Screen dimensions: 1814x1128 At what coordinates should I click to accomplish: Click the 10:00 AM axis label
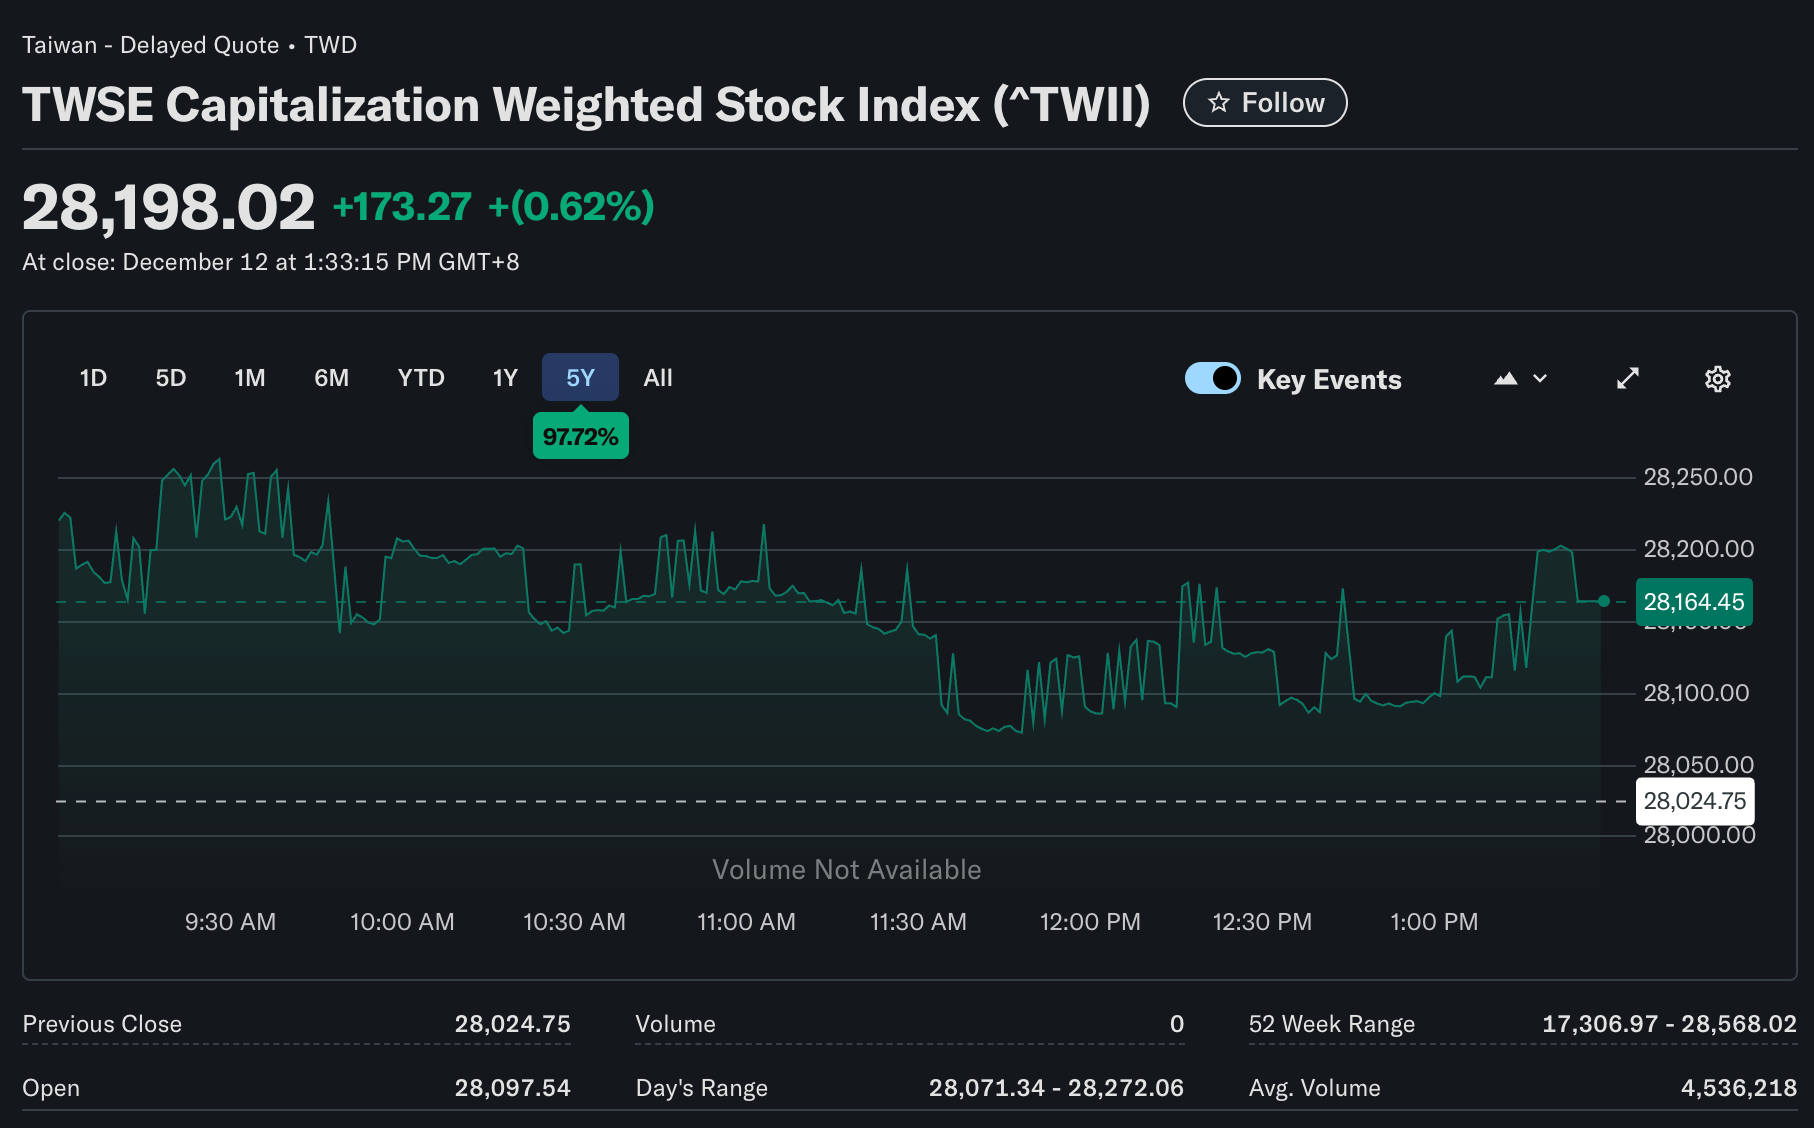tap(402, 922)
